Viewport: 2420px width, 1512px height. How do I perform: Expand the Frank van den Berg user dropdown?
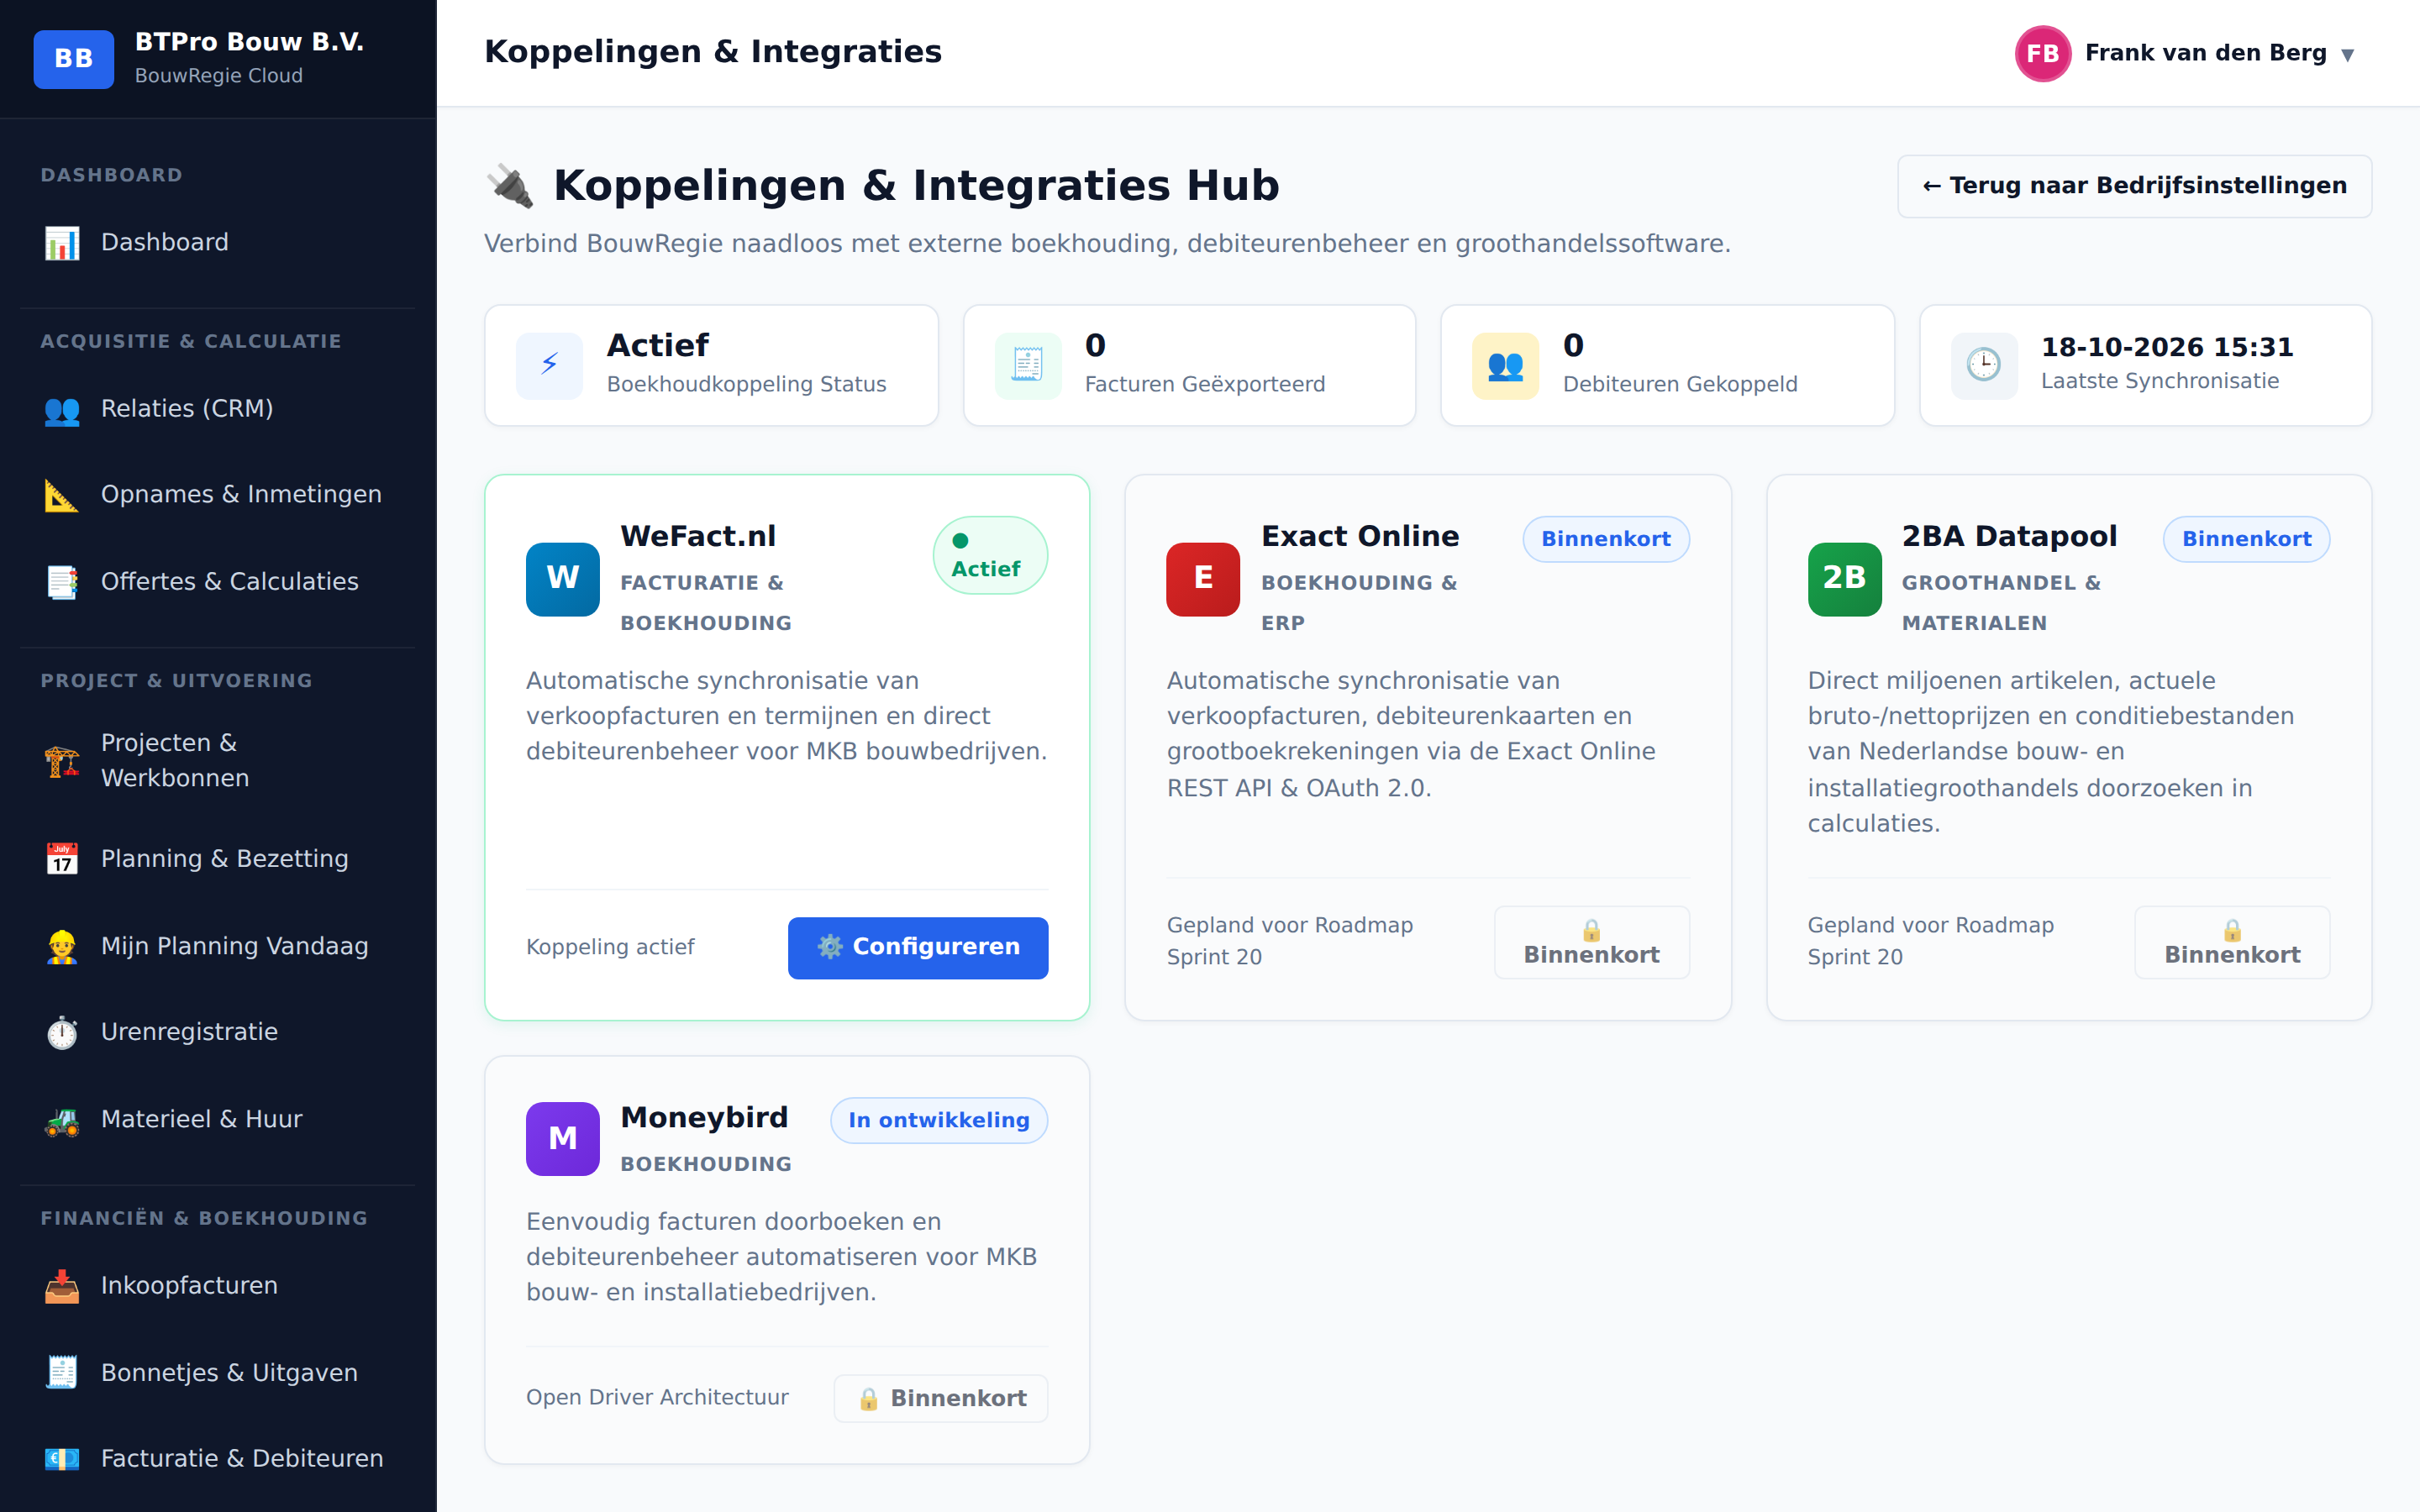[x=2184, y=53]
